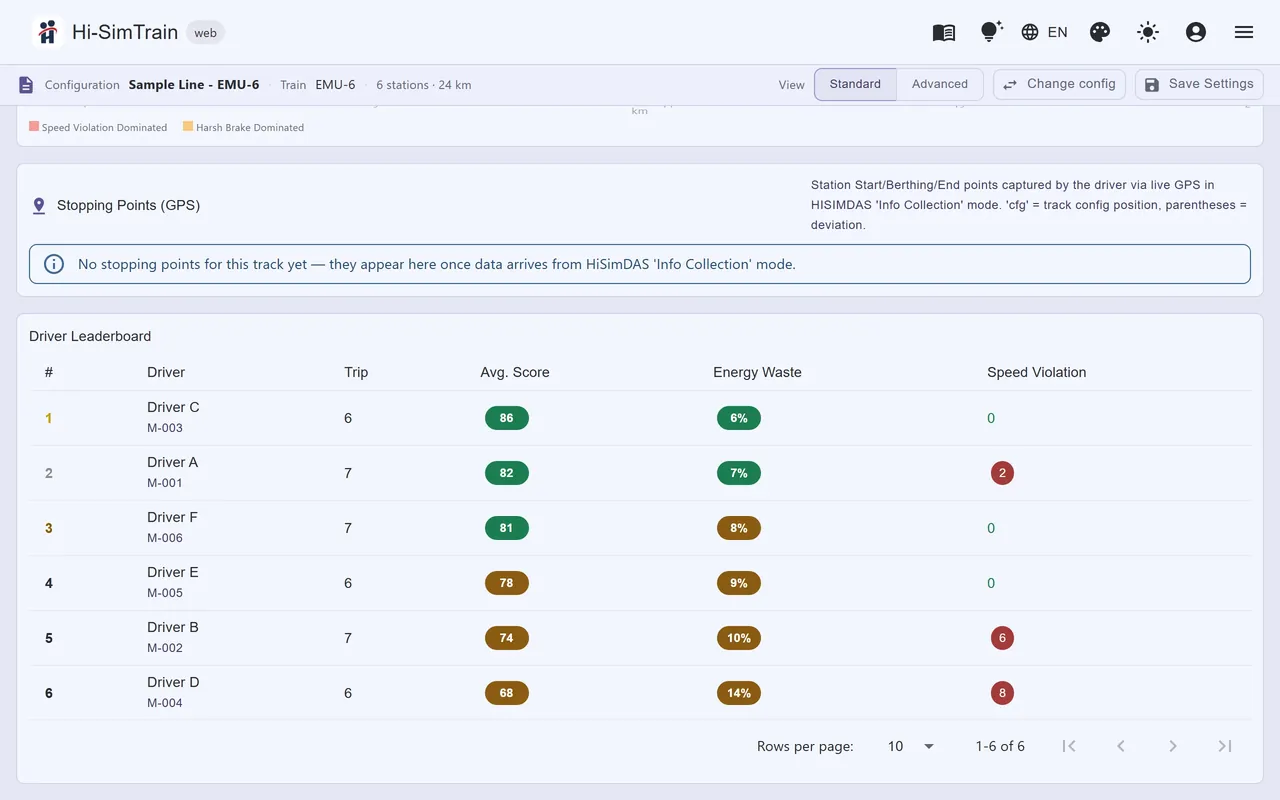Click the 86 average score badge

507,418
